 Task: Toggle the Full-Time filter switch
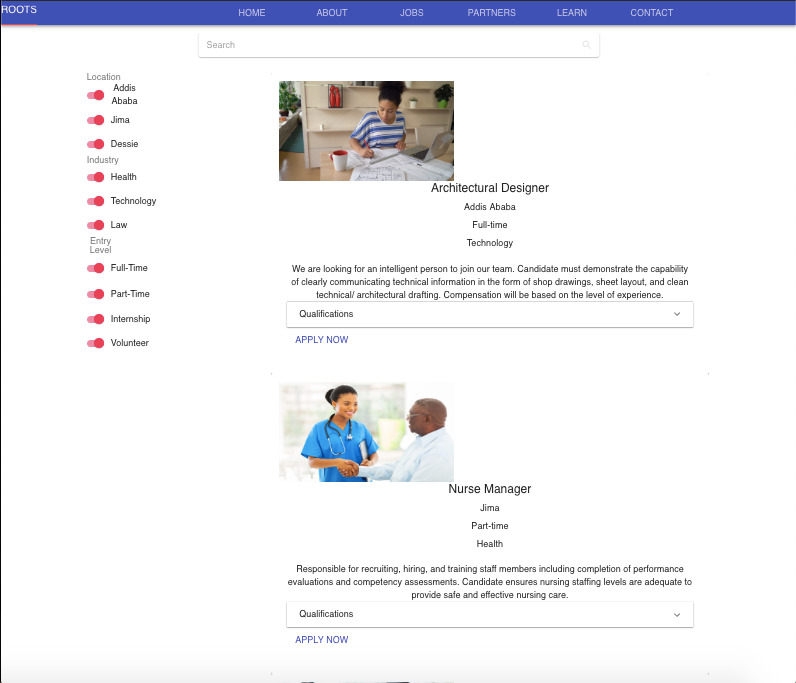[x=95, y=268]
